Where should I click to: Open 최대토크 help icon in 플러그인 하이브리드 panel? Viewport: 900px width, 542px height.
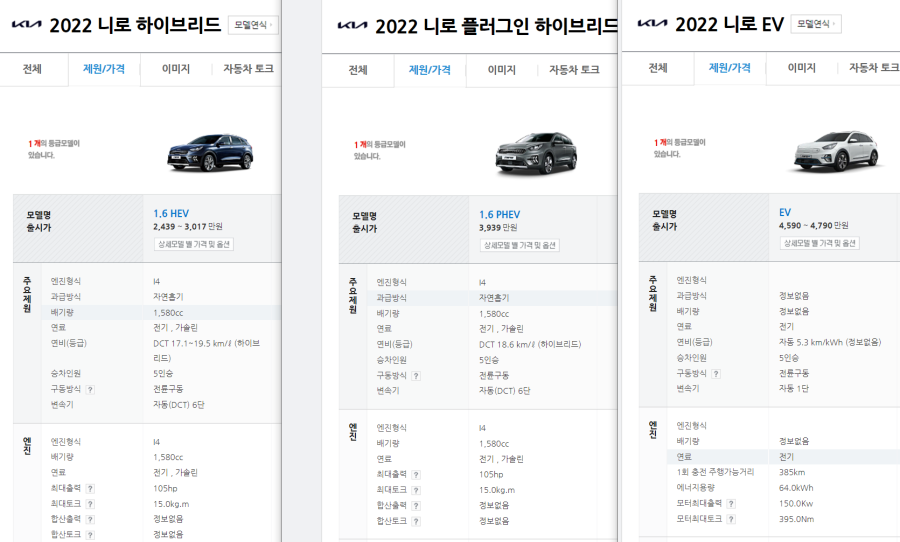click(416, 490)
